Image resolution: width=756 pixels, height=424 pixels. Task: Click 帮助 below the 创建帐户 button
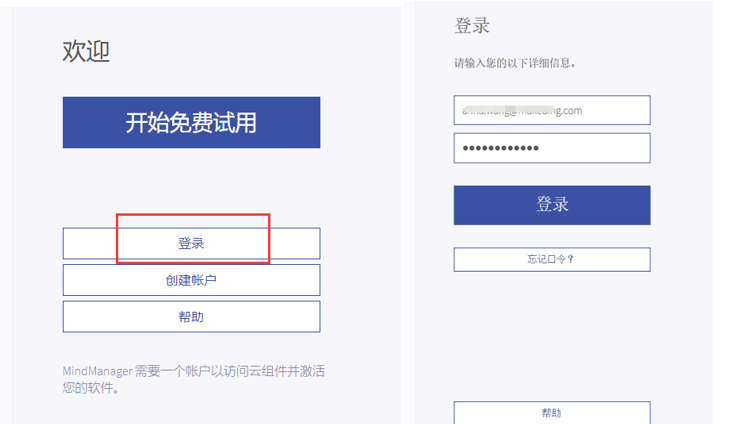(191, 316)
